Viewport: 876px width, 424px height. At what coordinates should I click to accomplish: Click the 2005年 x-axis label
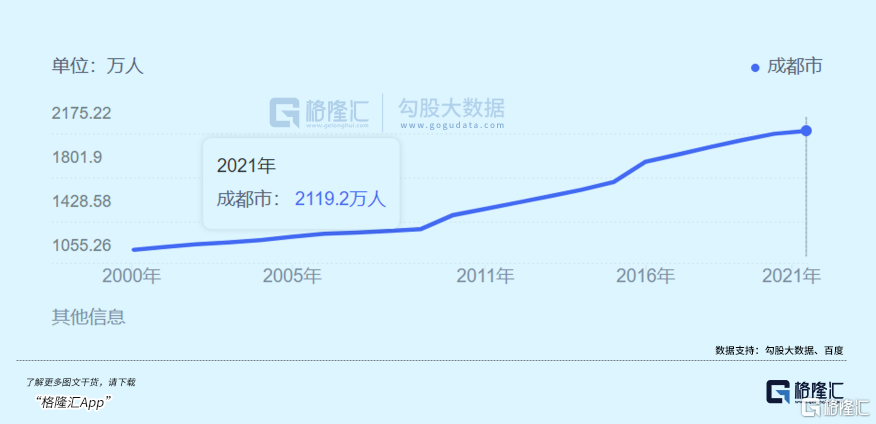point(292,276)
